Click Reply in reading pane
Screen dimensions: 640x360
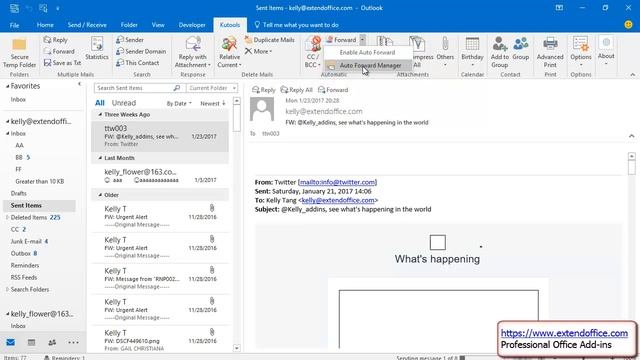[x=263, y=90]
